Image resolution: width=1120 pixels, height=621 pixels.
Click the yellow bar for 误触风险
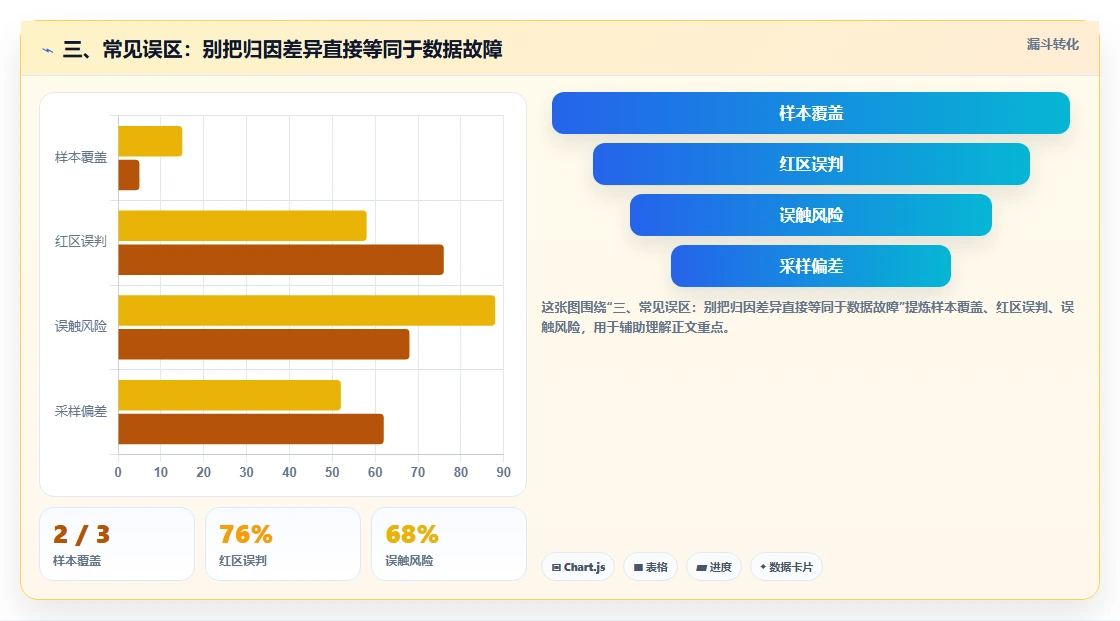(x=306, y=310)
